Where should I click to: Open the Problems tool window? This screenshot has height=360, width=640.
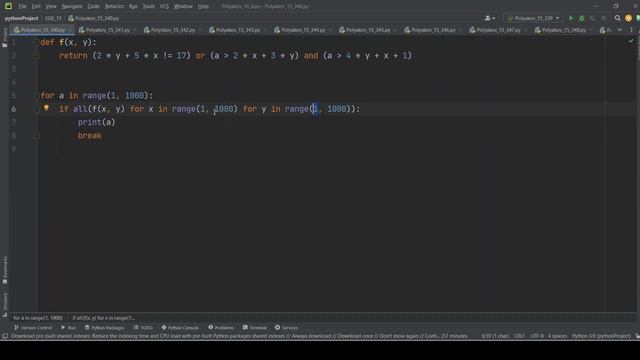pos(221,328)
